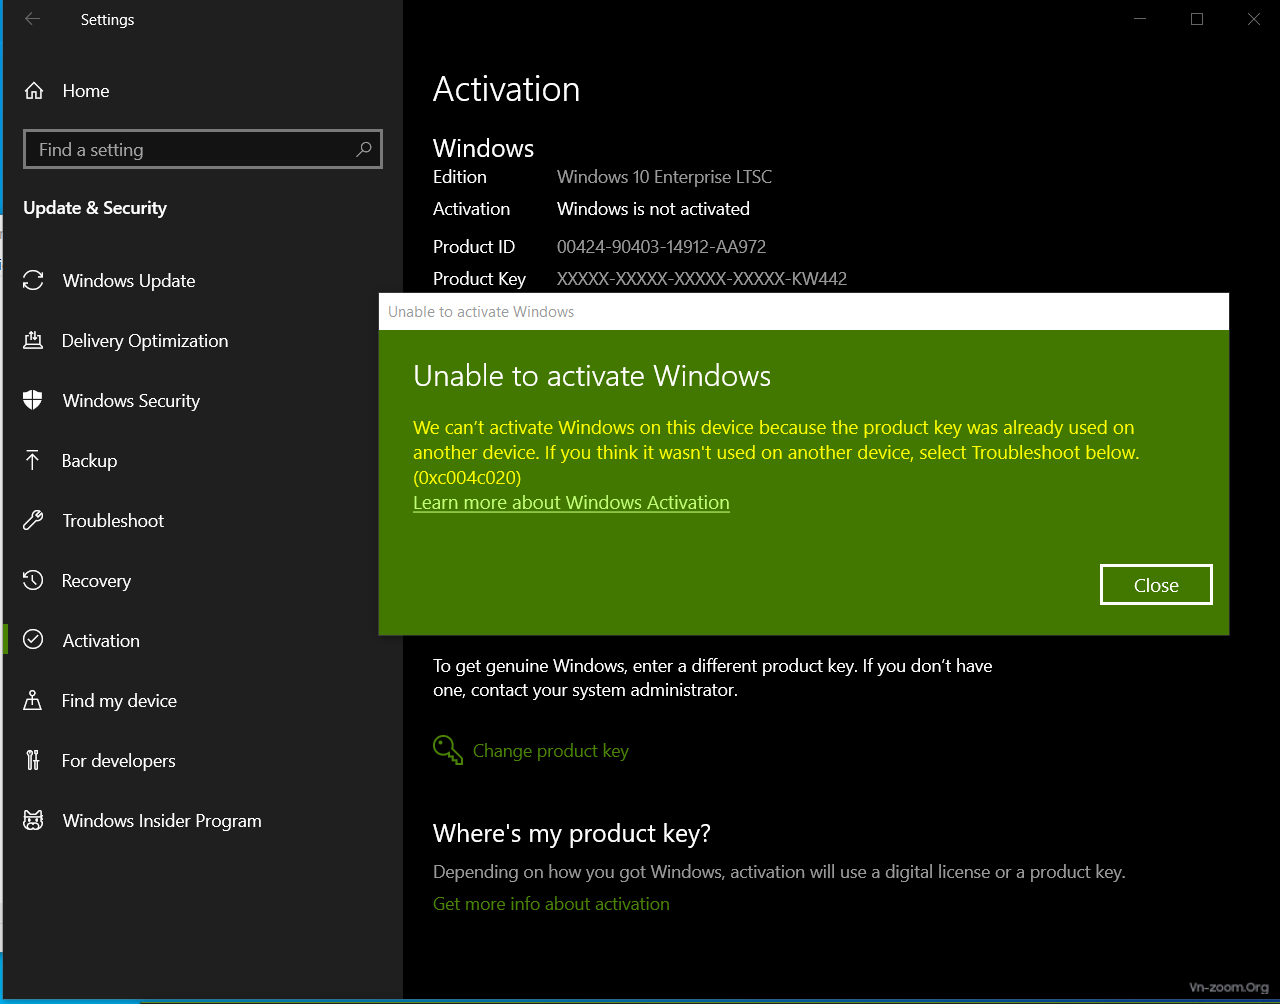Image resolution: width=1280 pixels, height=1004 pixels.
Task: Click the Troubleshoot wrench icon
Action: point(33,520)
